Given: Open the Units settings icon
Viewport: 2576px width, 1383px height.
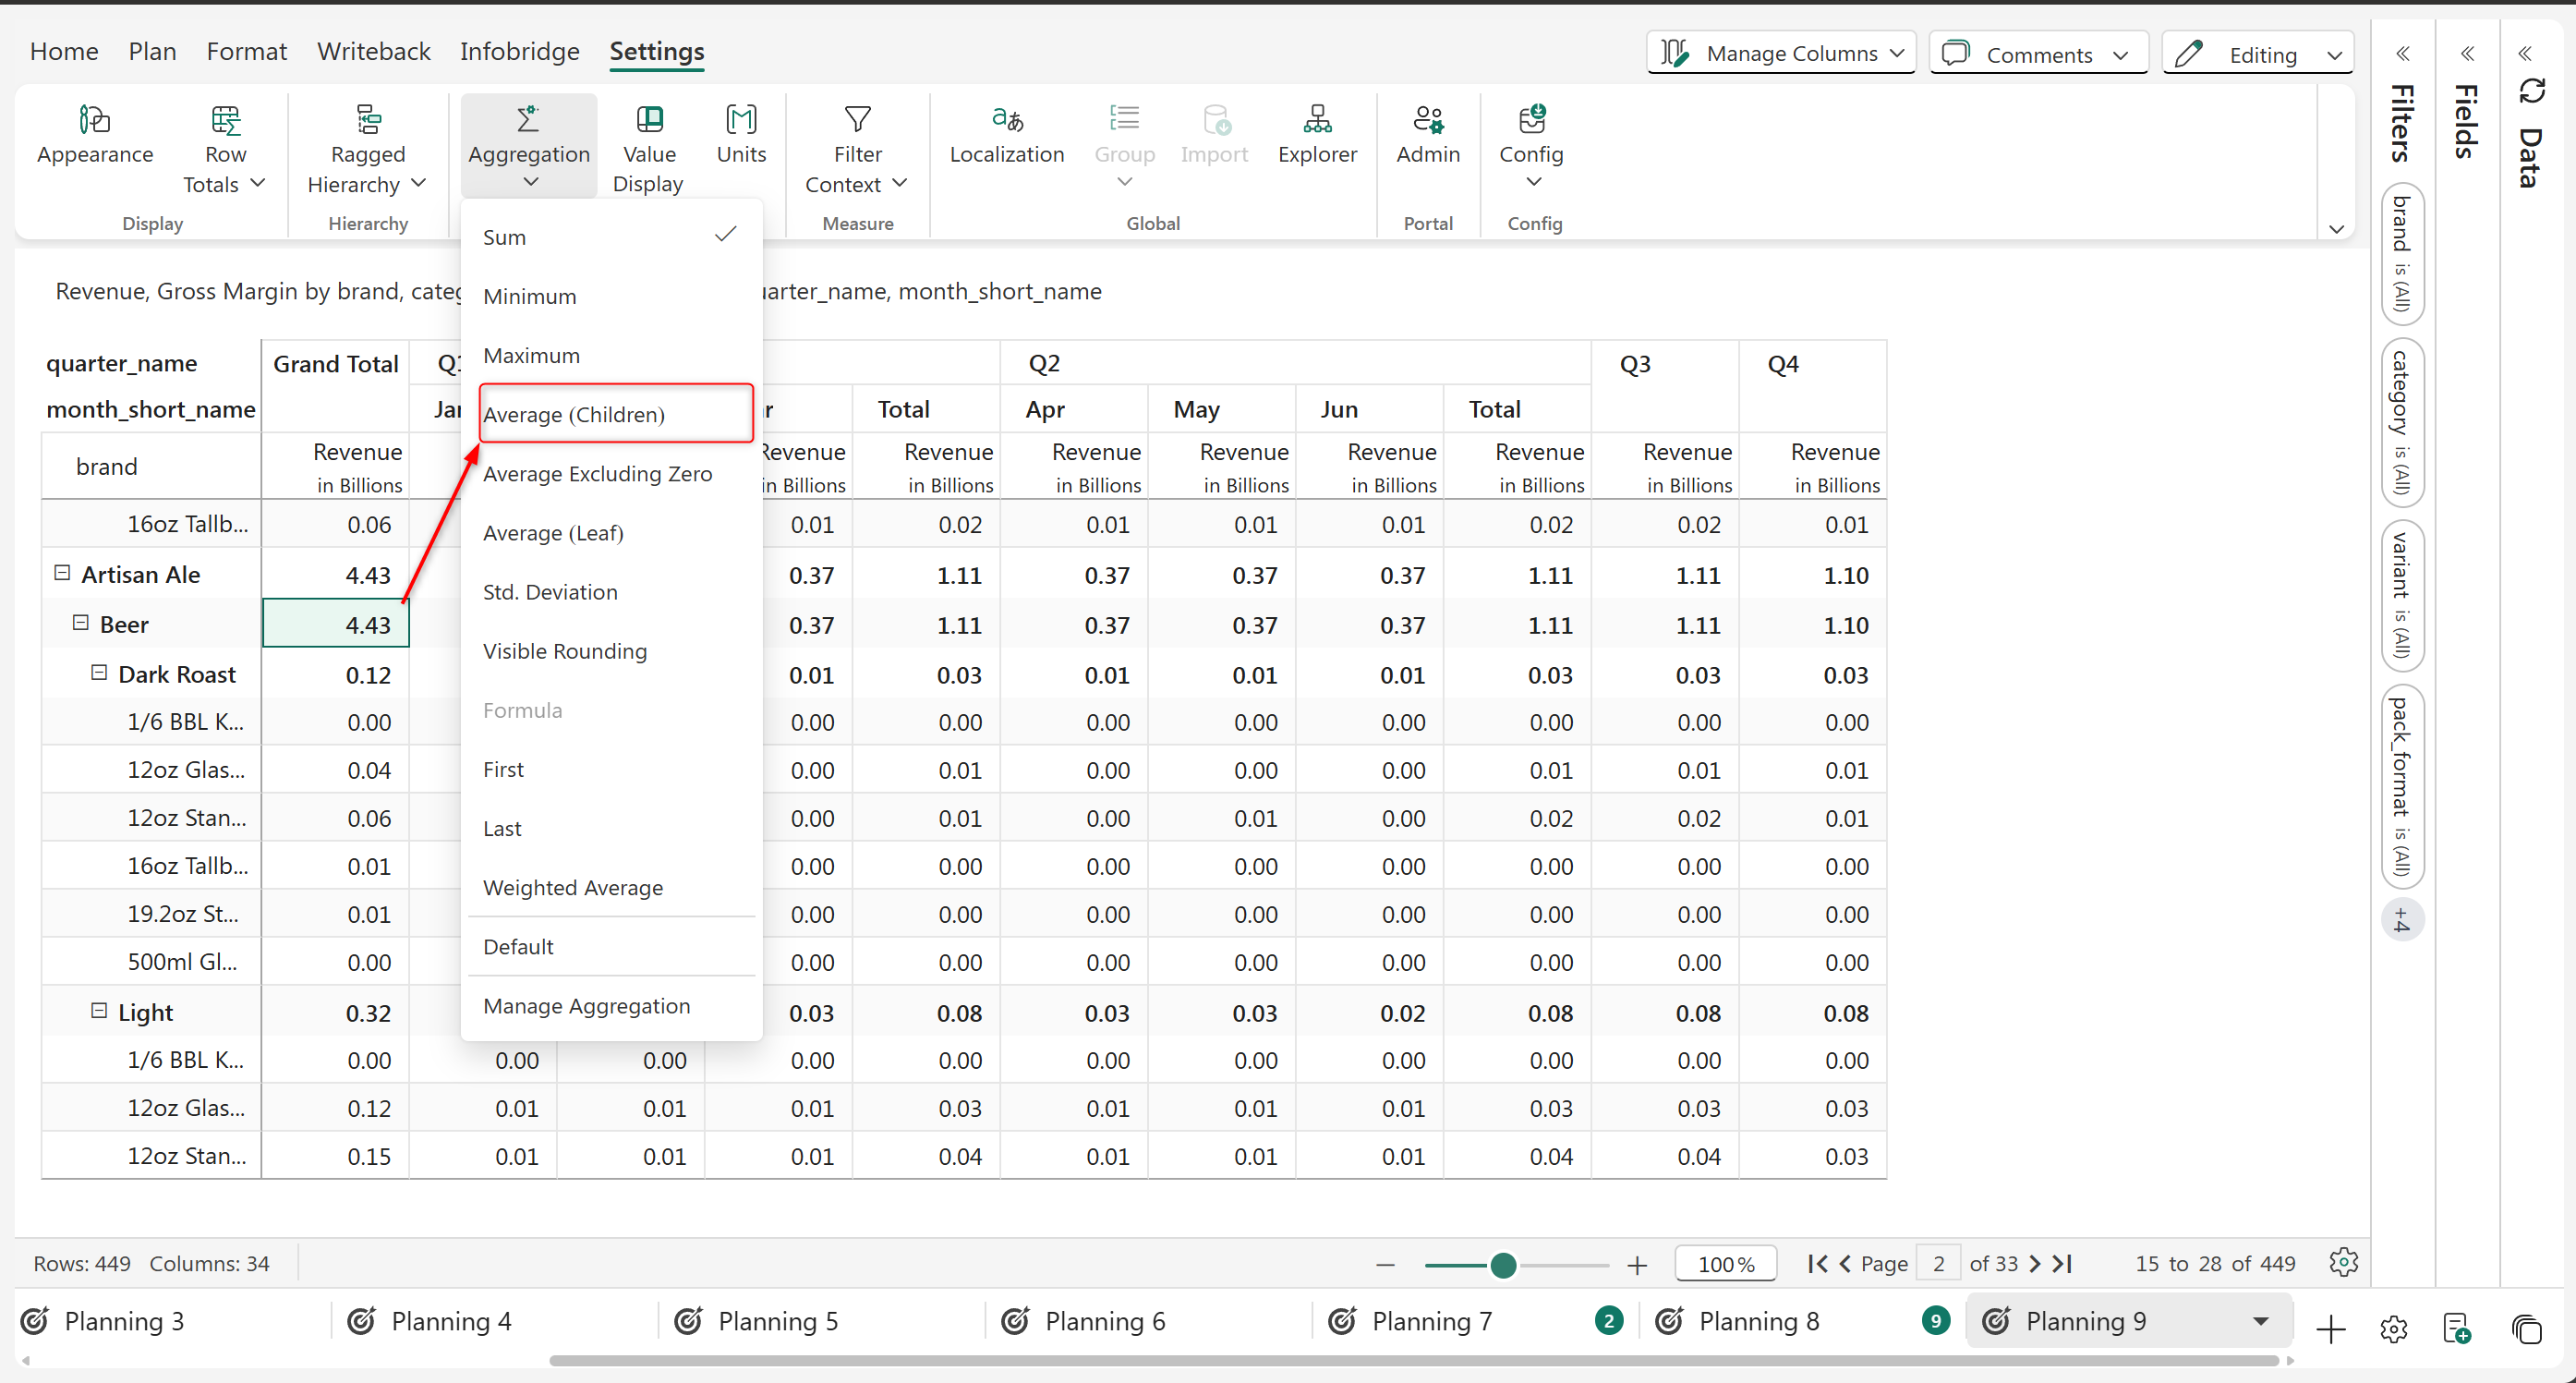Looking at the screenshot, I should point(741,120).
